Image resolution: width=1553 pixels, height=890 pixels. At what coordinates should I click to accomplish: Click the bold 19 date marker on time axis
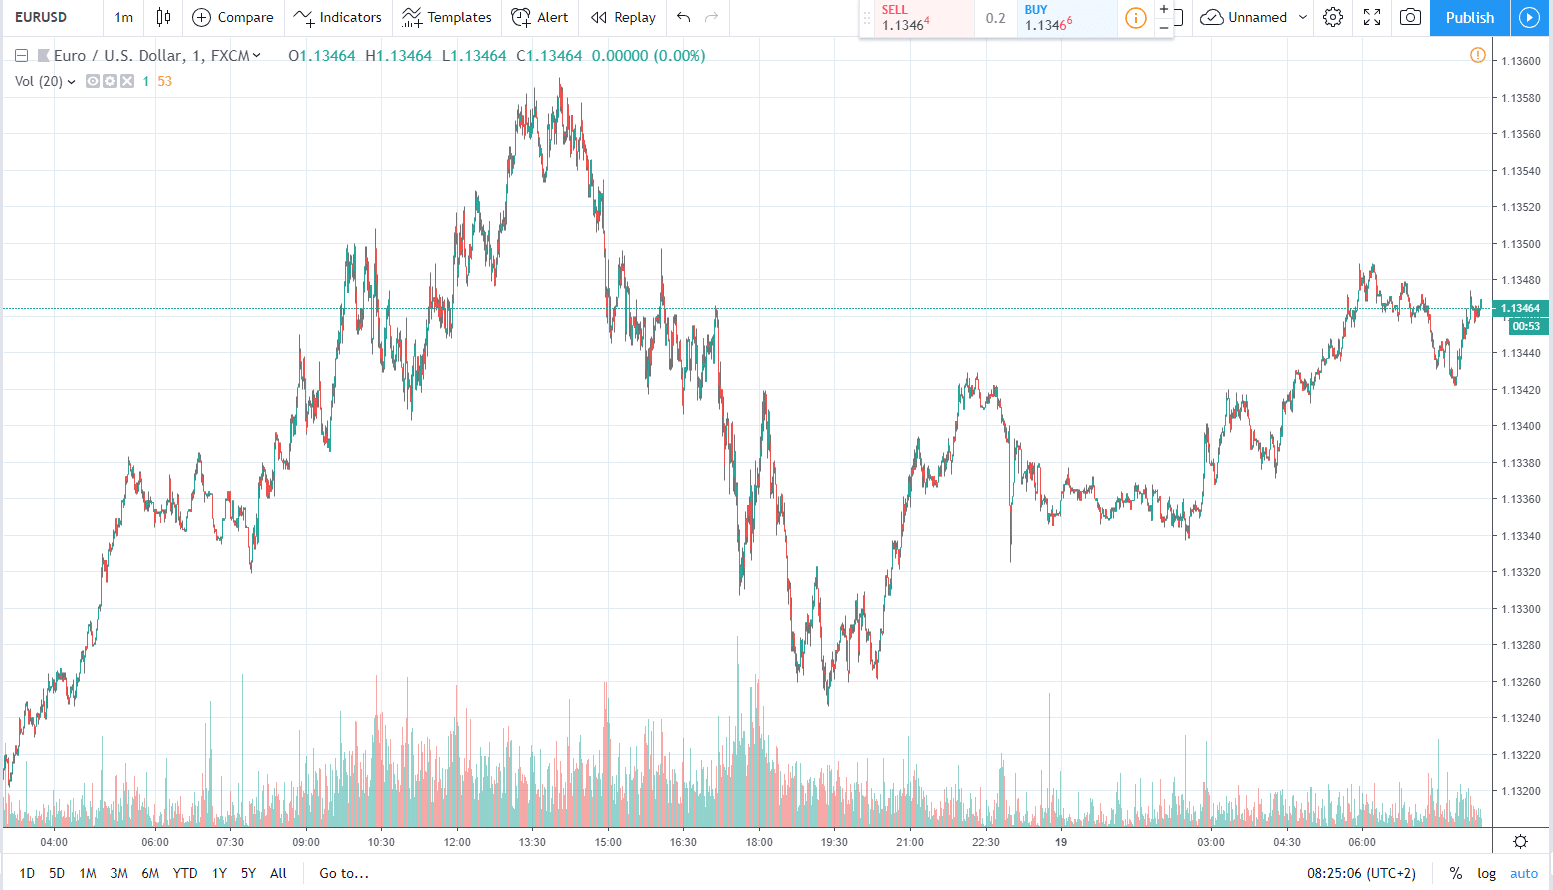(x=1061, y=842)
